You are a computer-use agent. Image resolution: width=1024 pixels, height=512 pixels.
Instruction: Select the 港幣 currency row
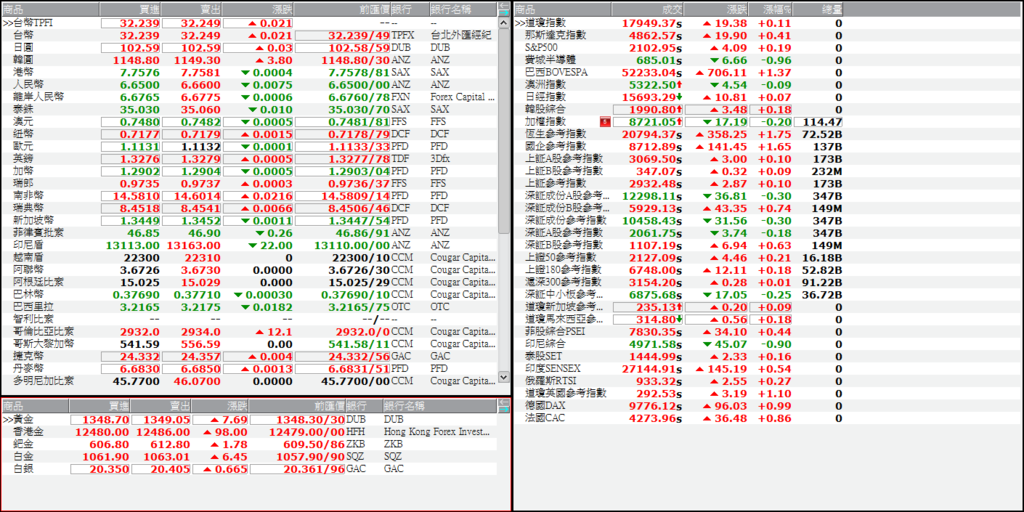(249, 72)
